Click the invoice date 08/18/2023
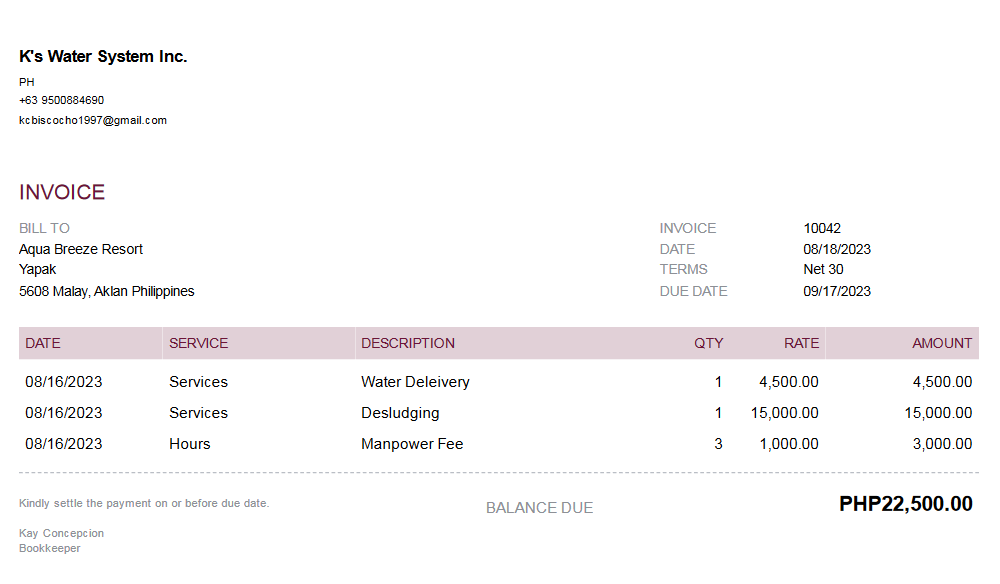Viewport: 1000px width, 584px height. tap(837, 249)
